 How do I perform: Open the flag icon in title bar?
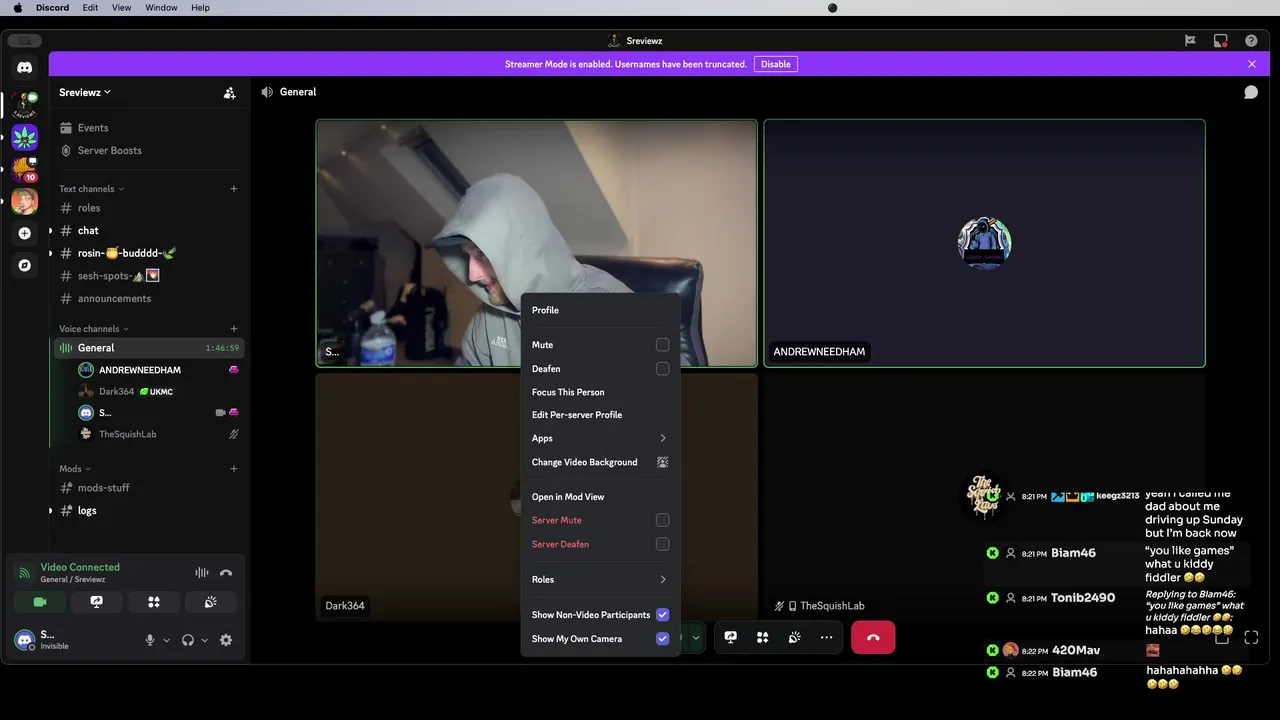(x=1190, y=41)
